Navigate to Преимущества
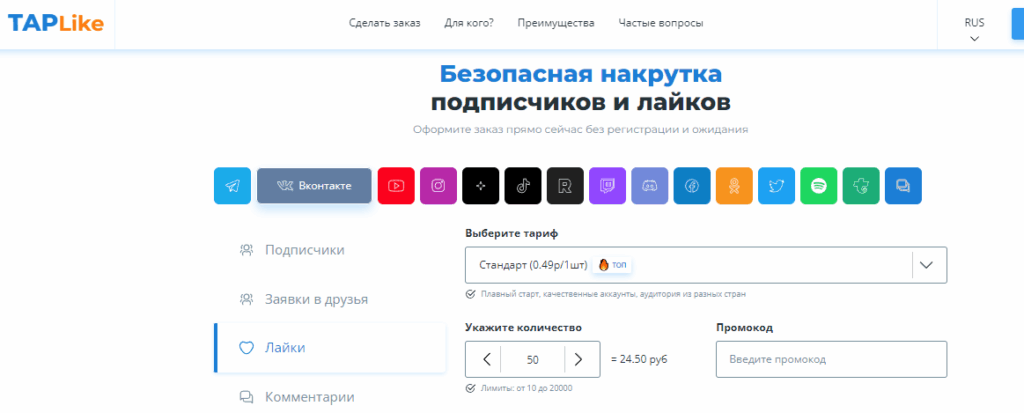Screen dimensions: 1024x413 point(556,24)
